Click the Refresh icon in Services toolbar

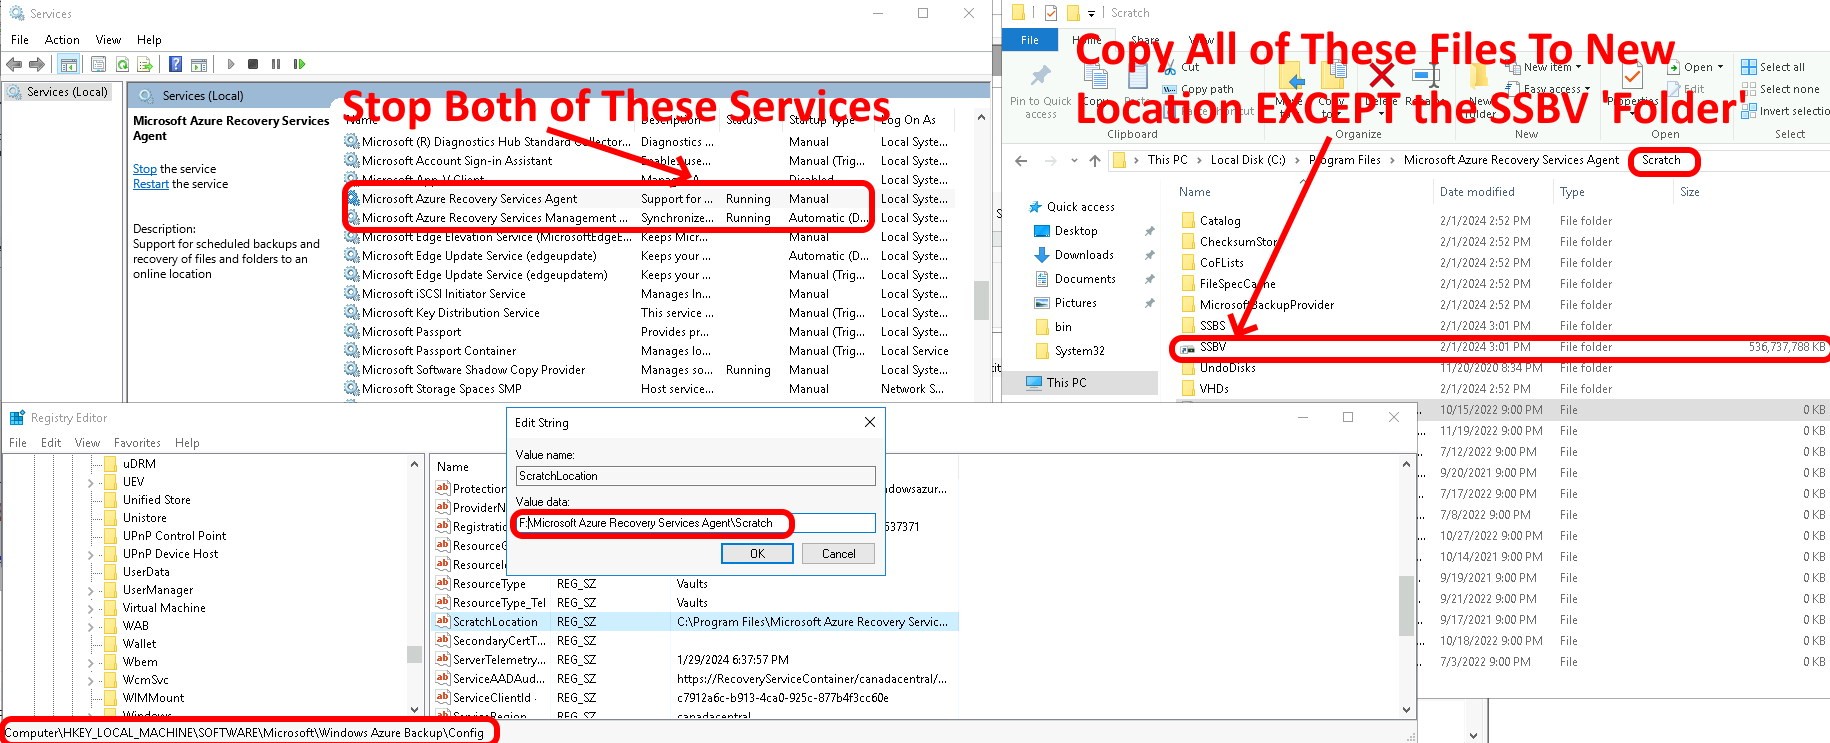(122, 64)
